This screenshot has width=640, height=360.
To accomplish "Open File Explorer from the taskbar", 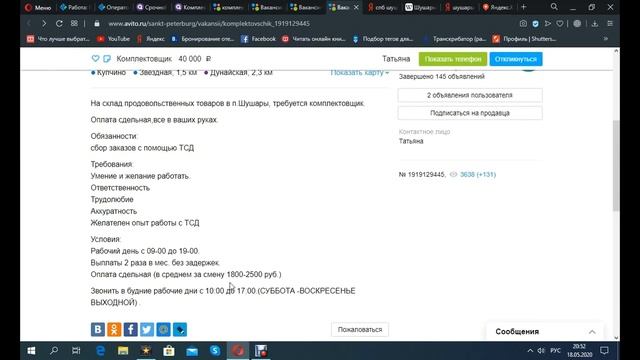I will point(123,351).
